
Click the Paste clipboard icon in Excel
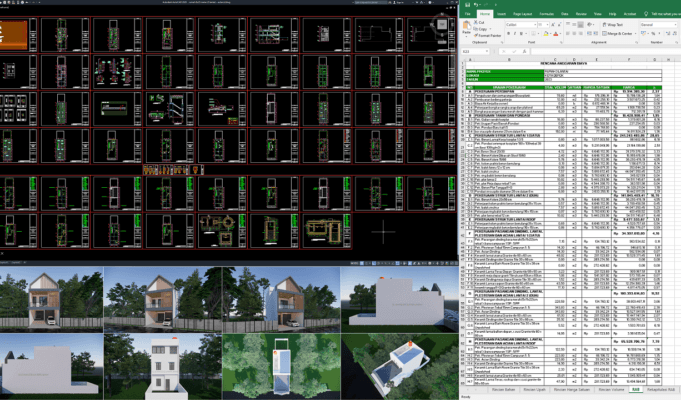tap(466, 25)
